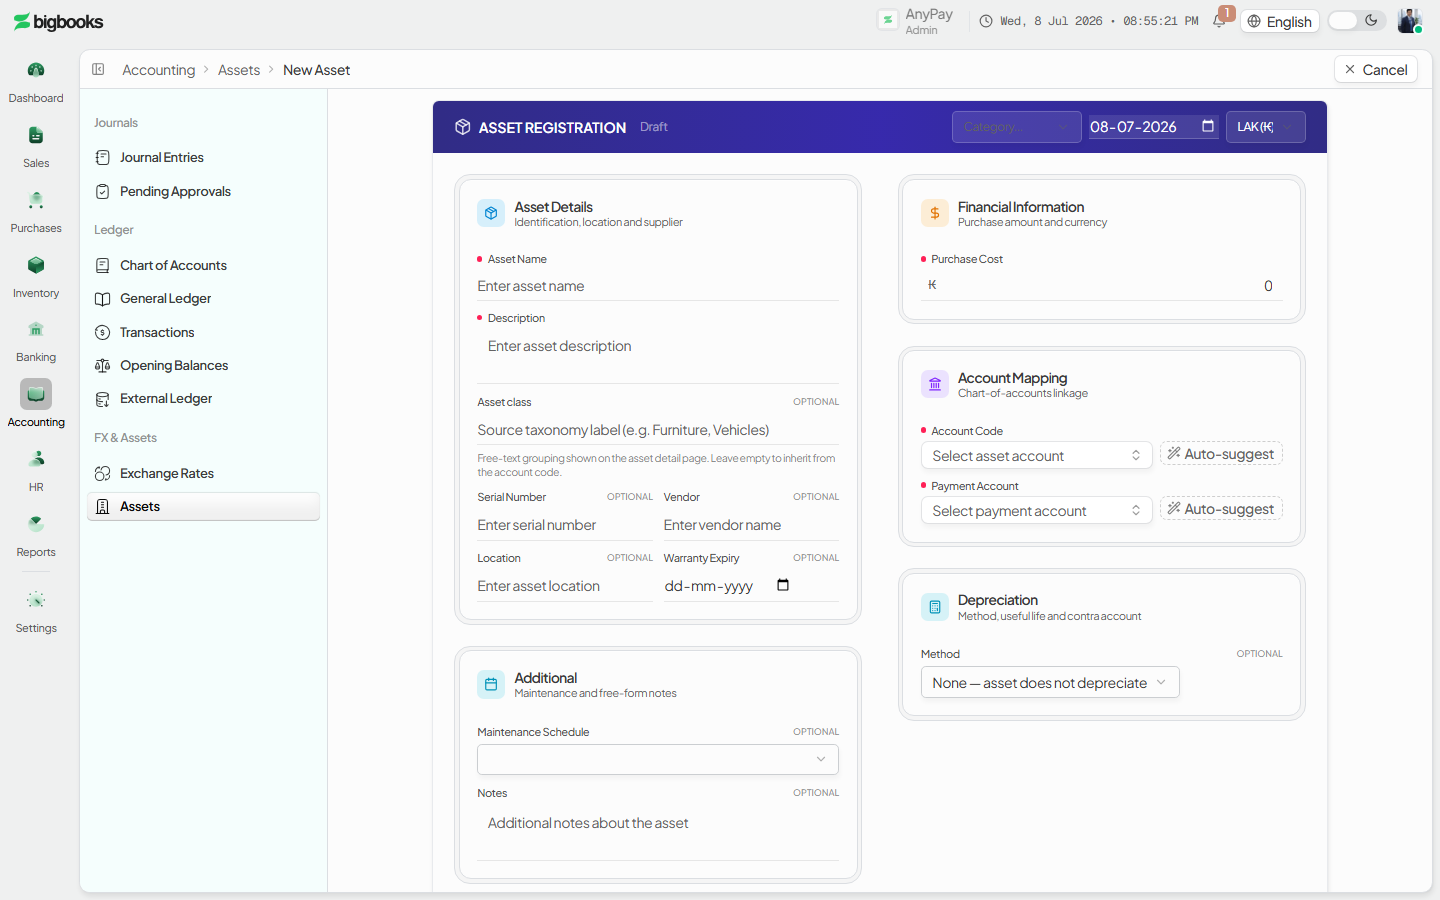Image resolution: width=1440 pixels, height=900 pixels.
Task: Go to Assets breadcrumb link
Action: point(239,69)
